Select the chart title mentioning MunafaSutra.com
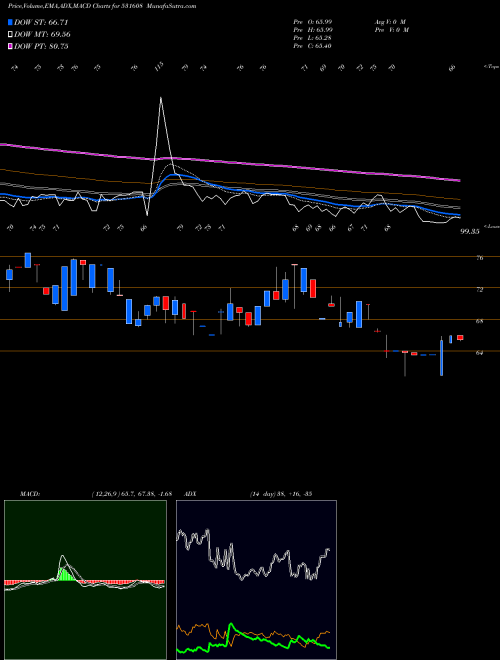 [x=102, y=6]
